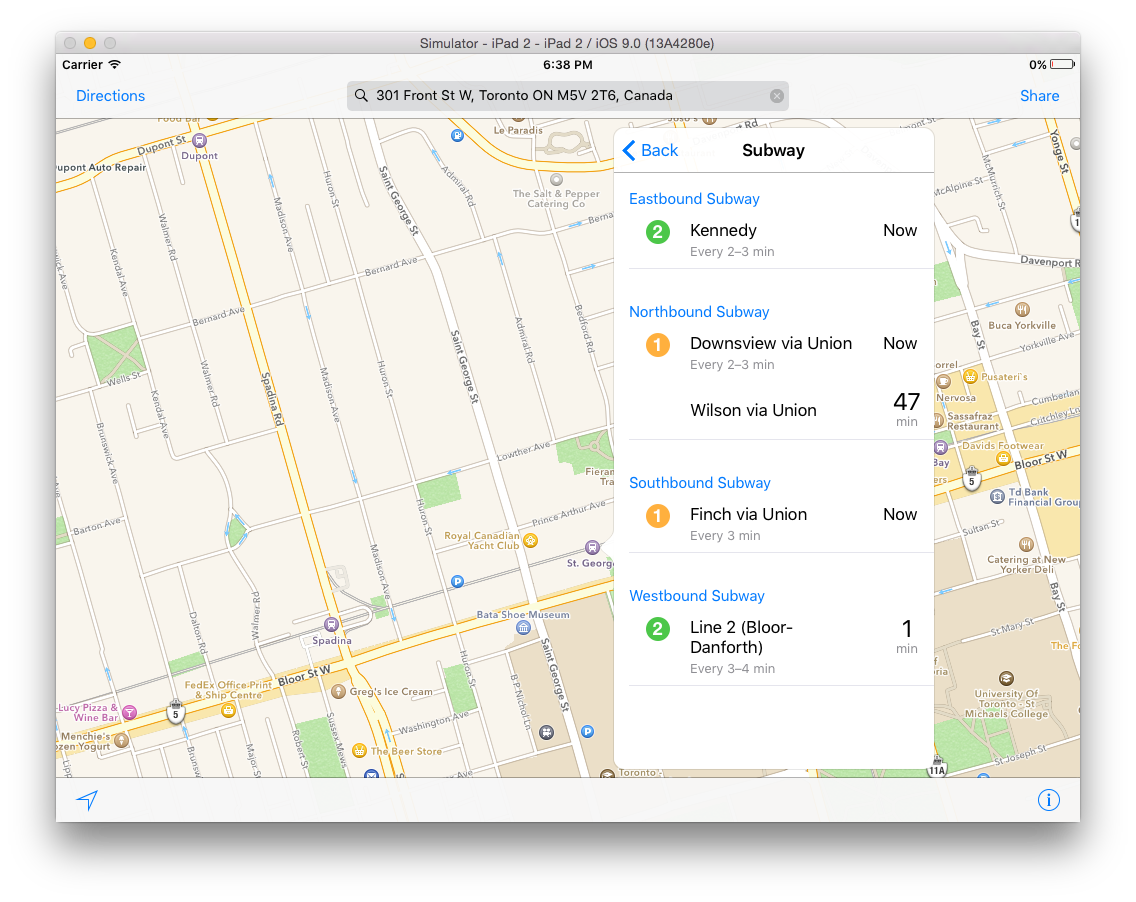Tap the FedEx Office Print pin
This screenshot has width=1136, height=902.
pos(228,711)
